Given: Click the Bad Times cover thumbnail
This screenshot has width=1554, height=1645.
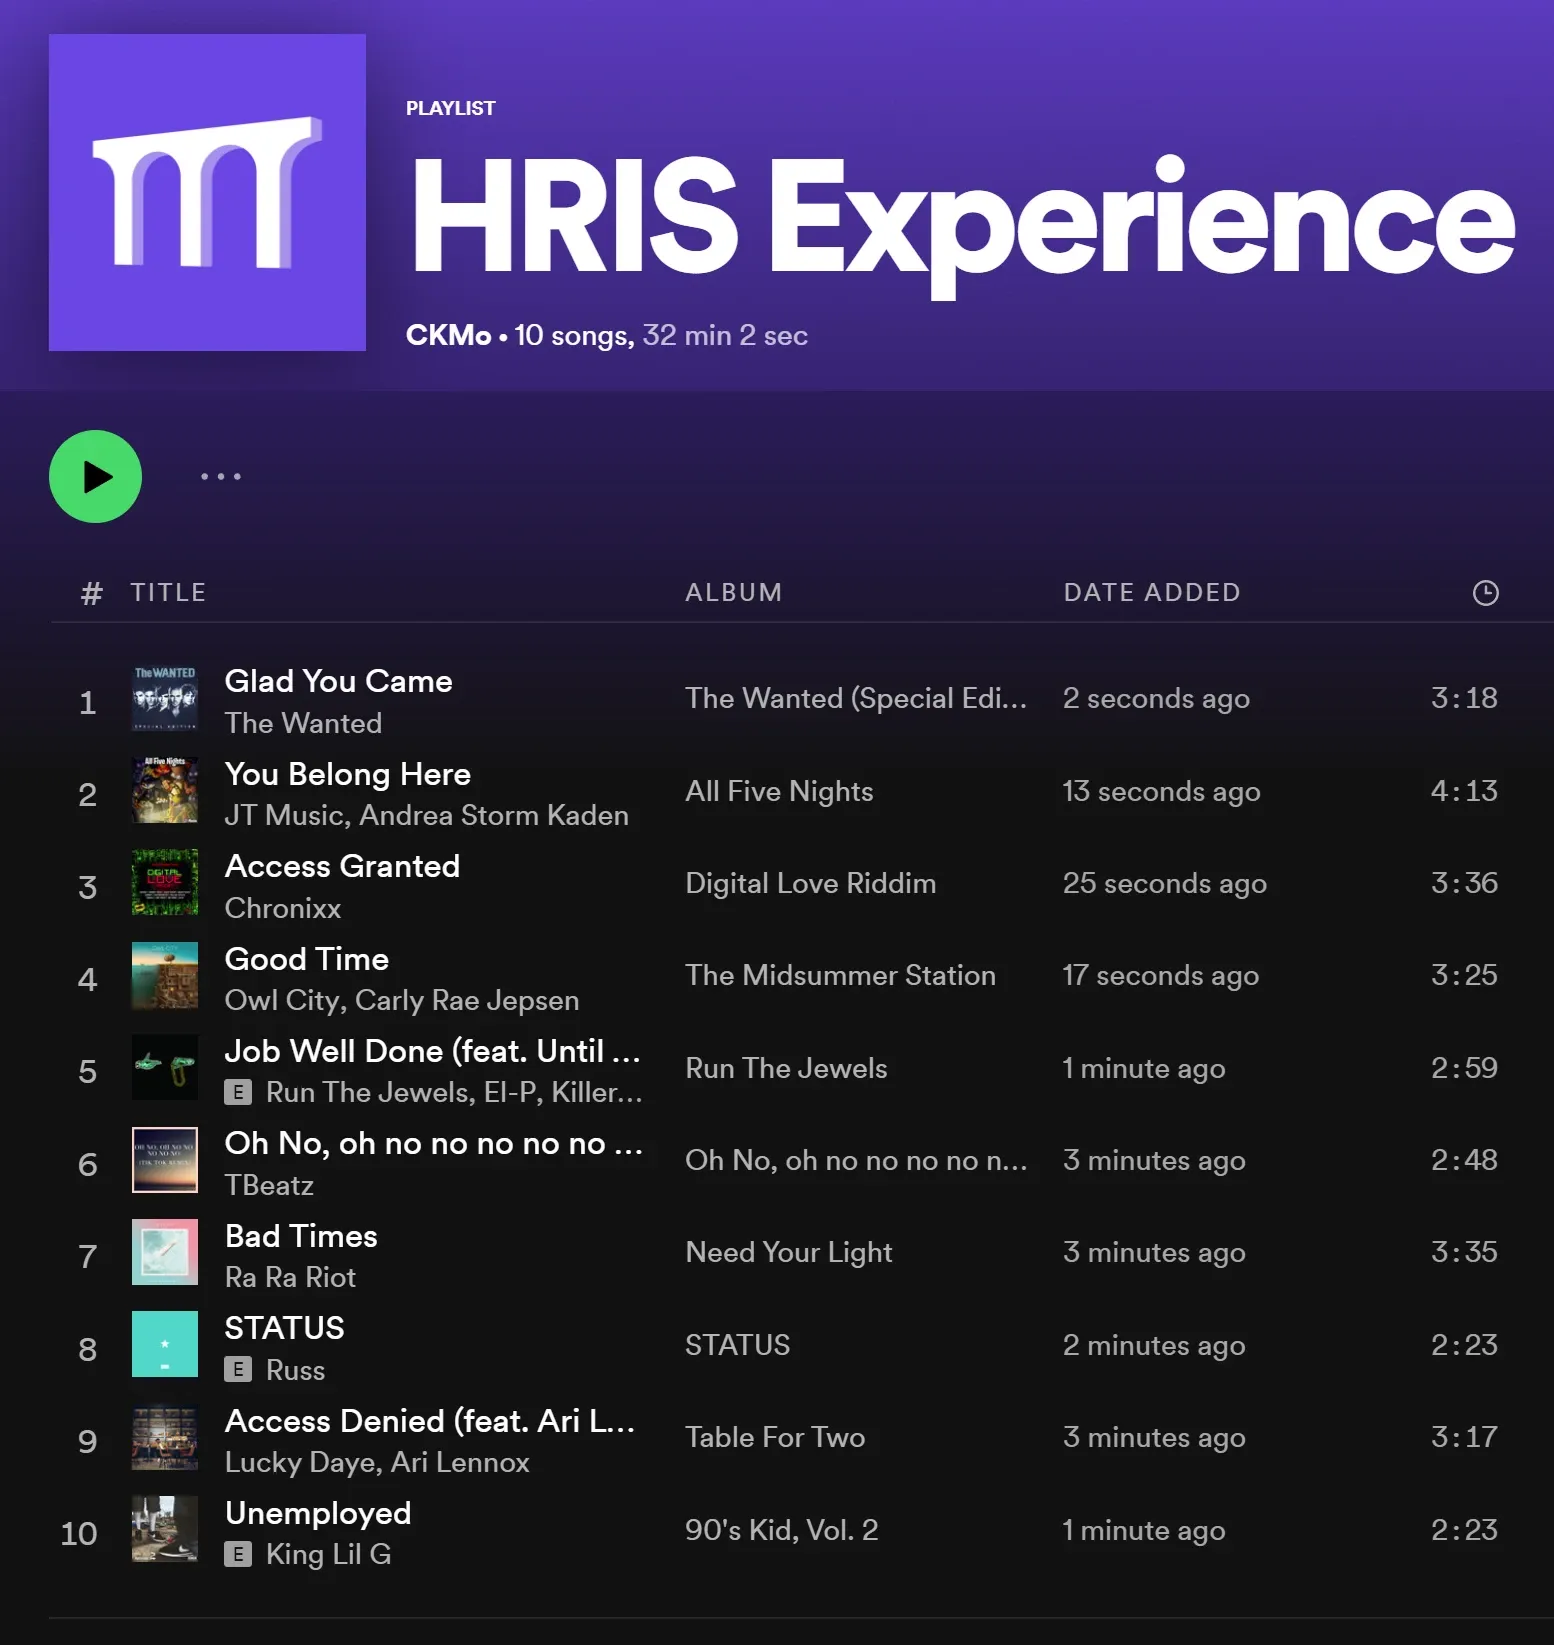Looking at the screenshot, I should click(165, 1252).
